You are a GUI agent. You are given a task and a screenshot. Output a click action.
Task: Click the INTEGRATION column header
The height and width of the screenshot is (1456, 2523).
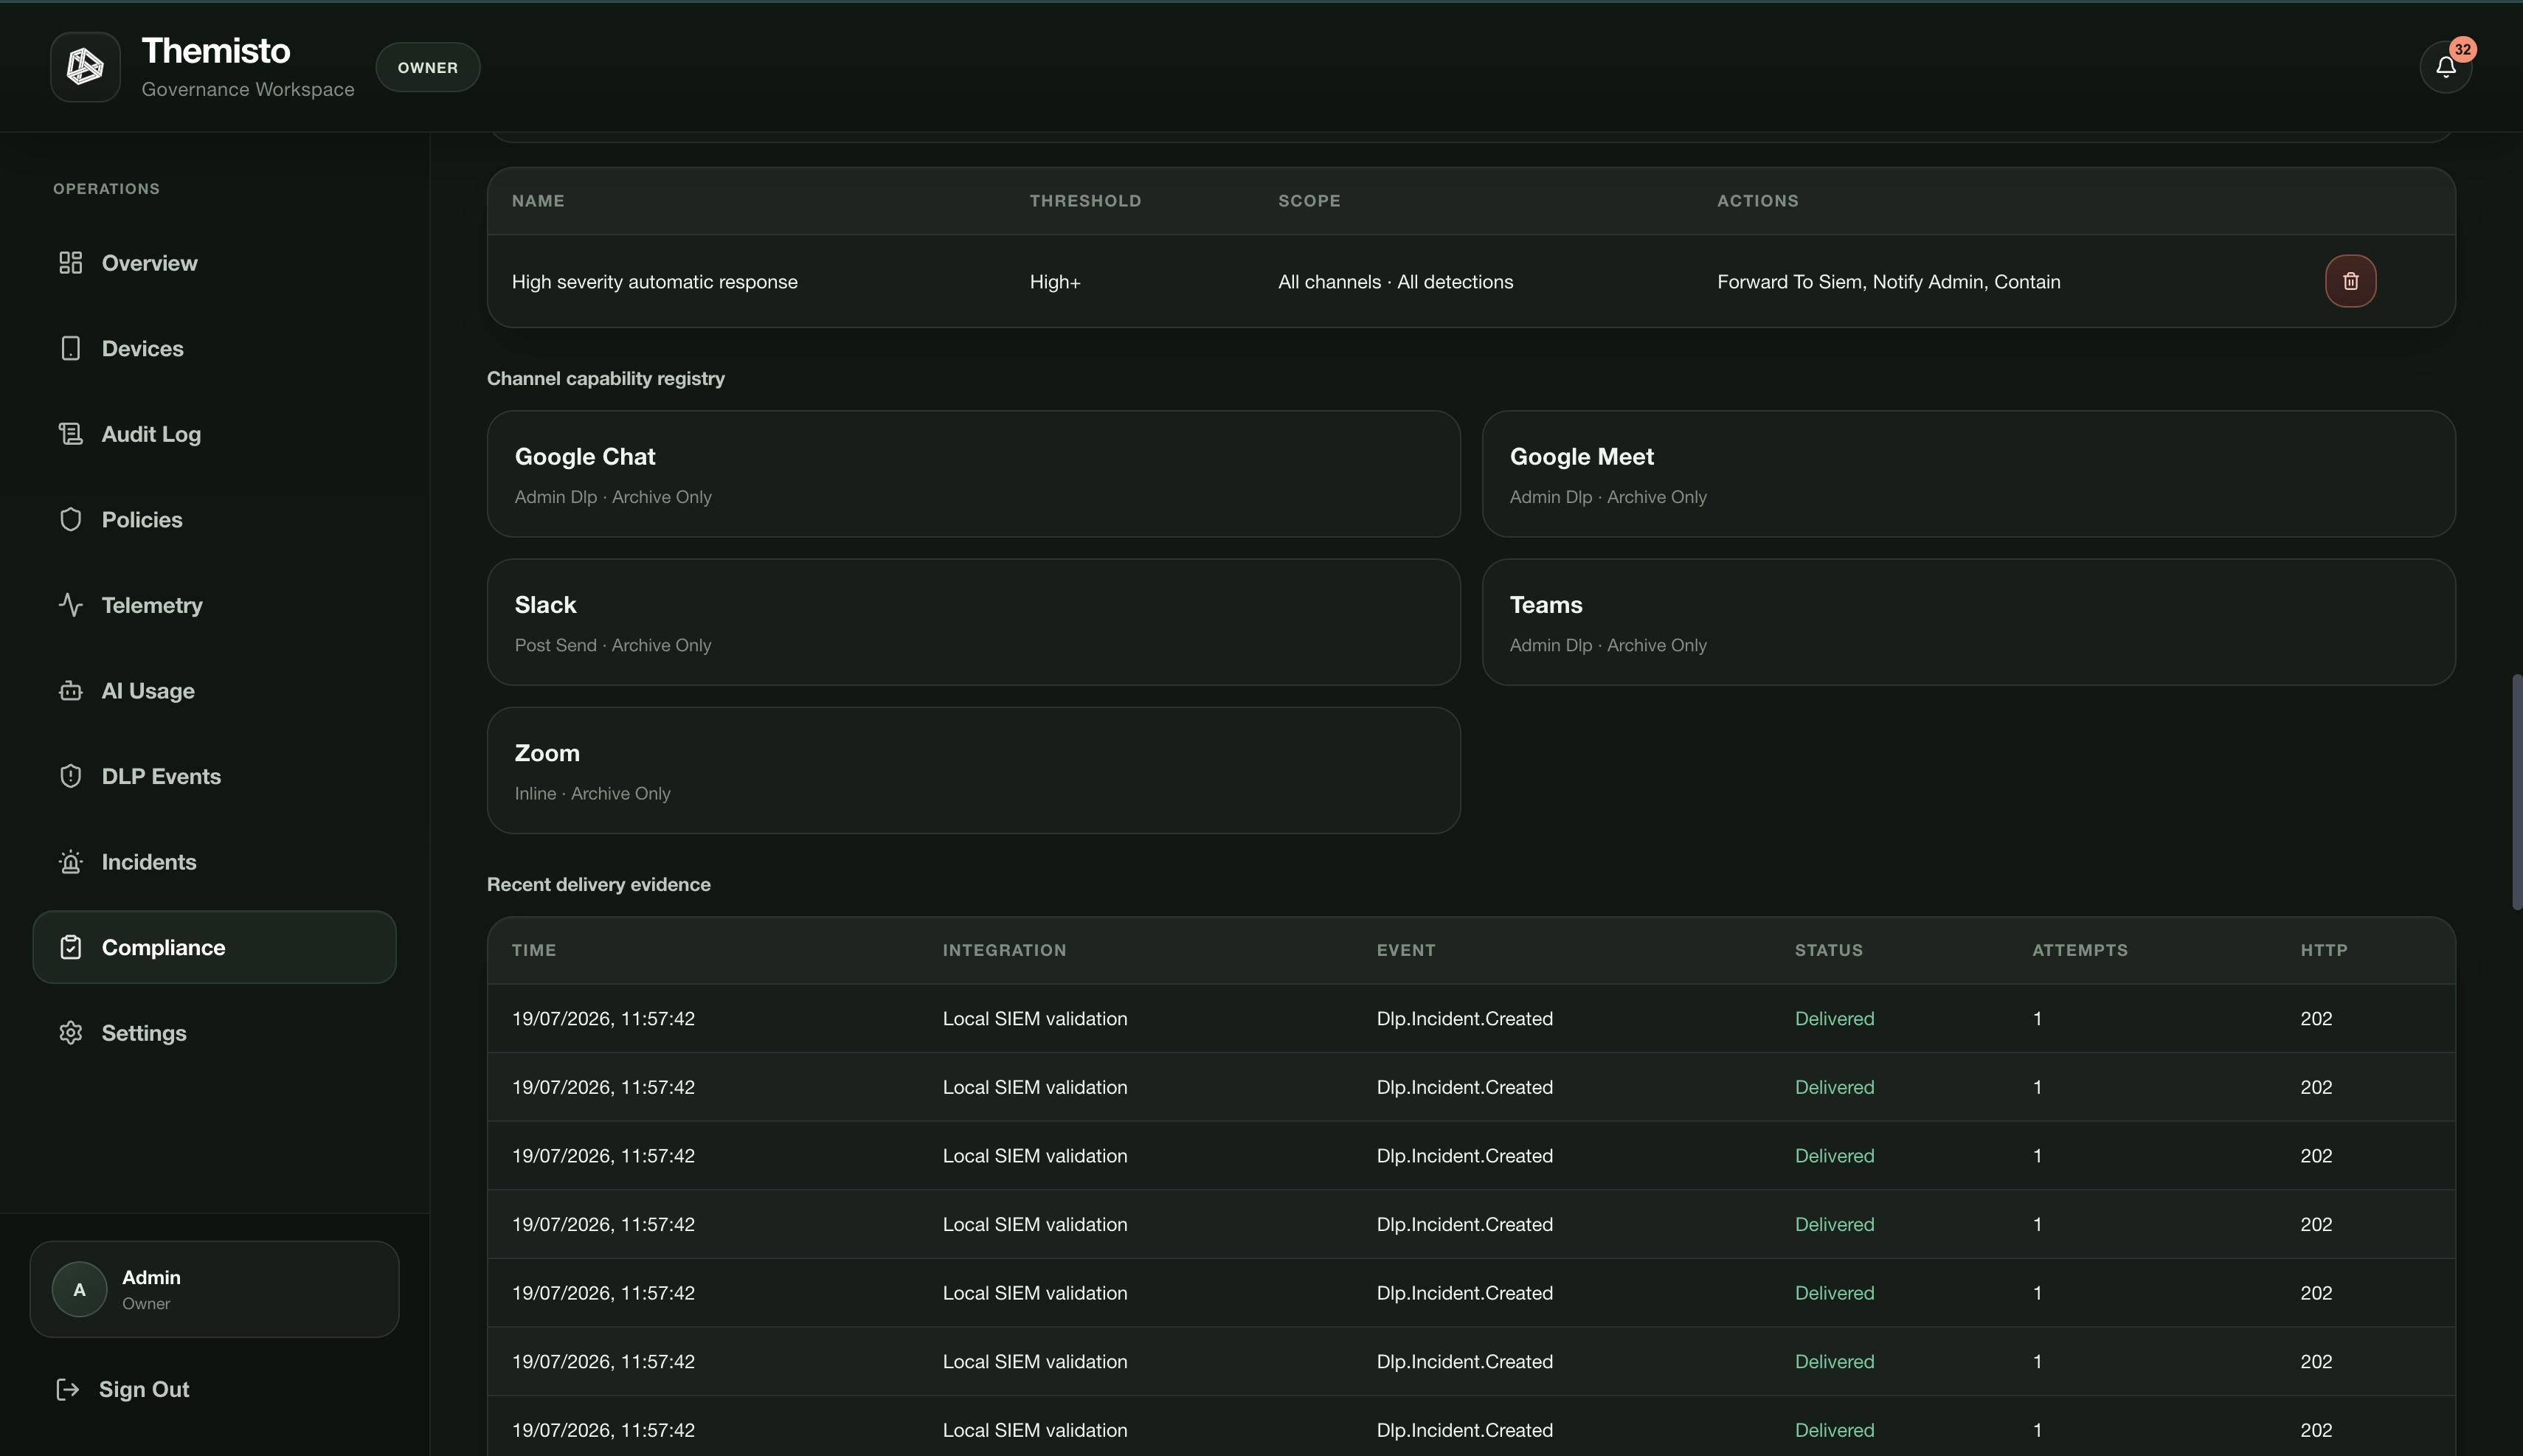point(1004,950)
